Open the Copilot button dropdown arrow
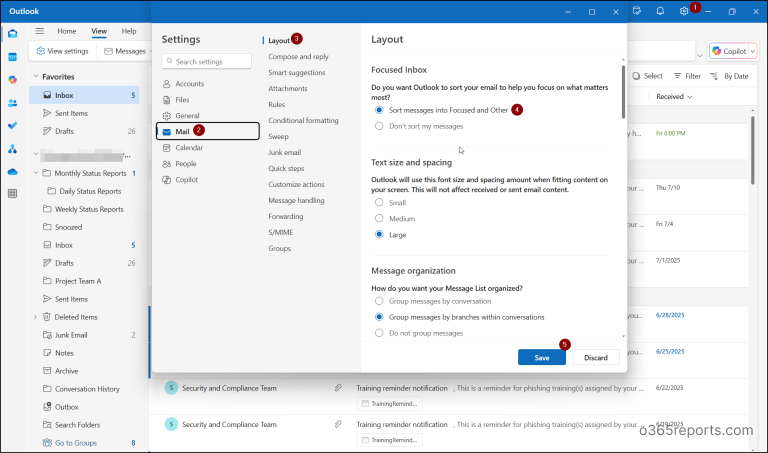The image size is (768, 453). pos(752,51)
